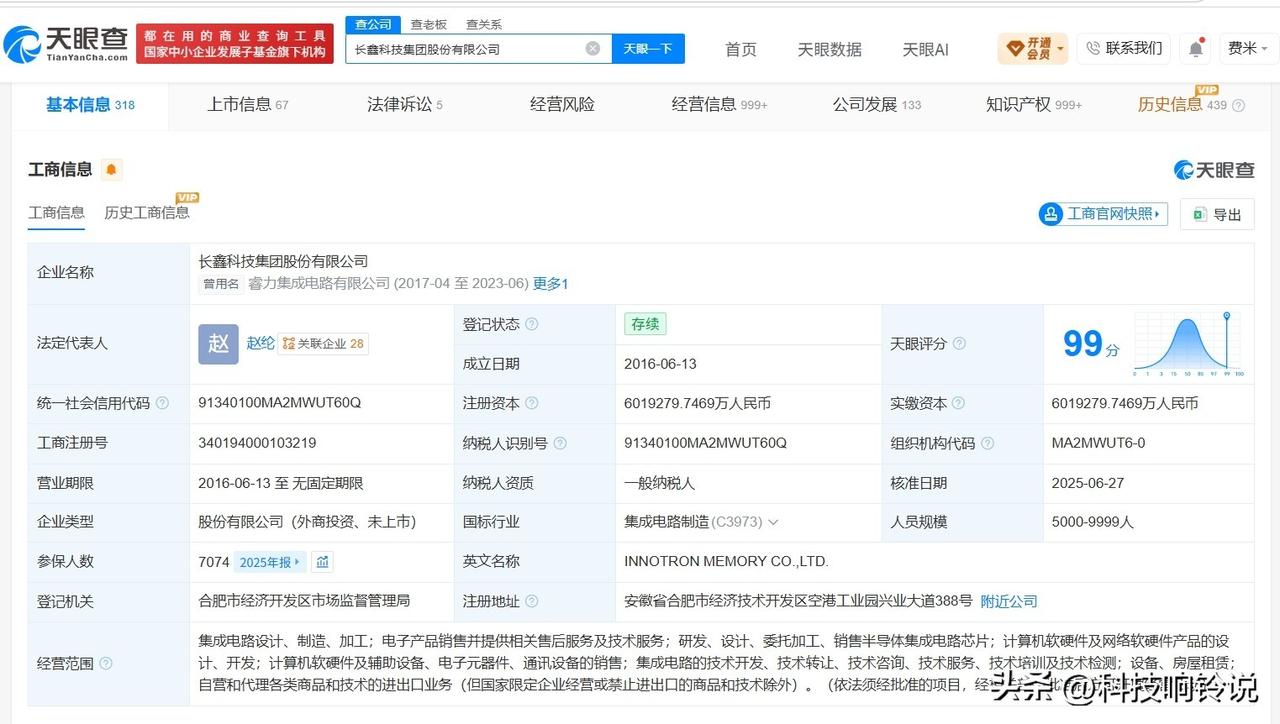
Task: Select the 历史工商信息 VIP sub-tab
Action: [x=147, y=212]
